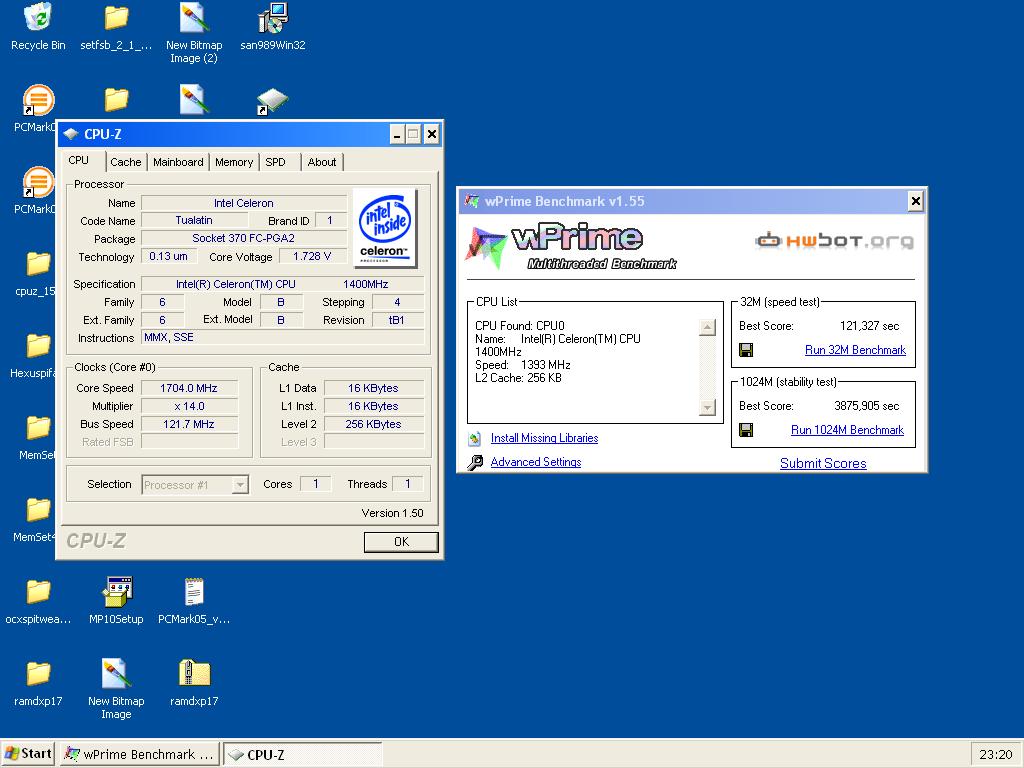Click the CPU List scroll up arrow
This screenshot has width=1024, height=768.
pos(707,327)
